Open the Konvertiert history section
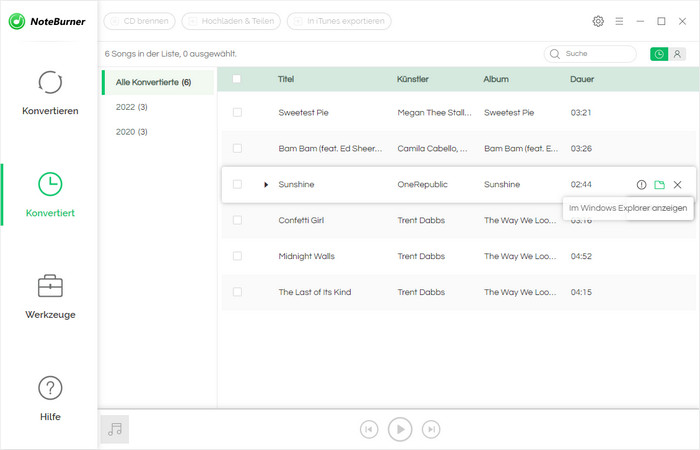Image resolution: width=700 pixels, height=450 pixels. [50, 195]
